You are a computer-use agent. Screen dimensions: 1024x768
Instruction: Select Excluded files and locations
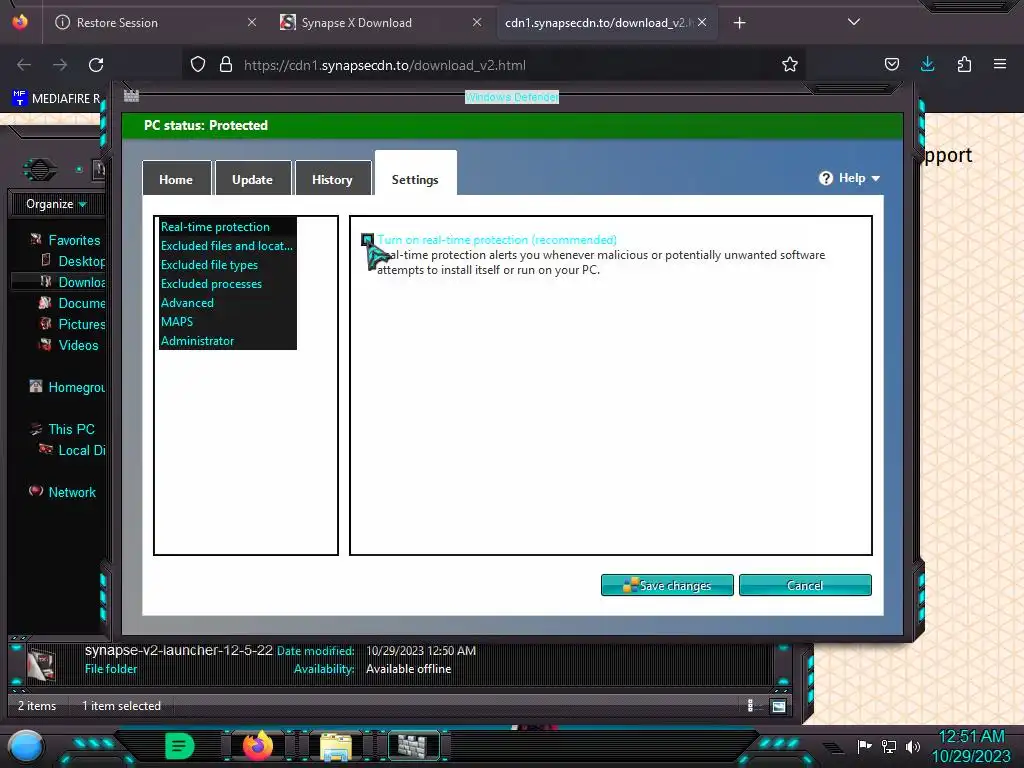[227, 246]
